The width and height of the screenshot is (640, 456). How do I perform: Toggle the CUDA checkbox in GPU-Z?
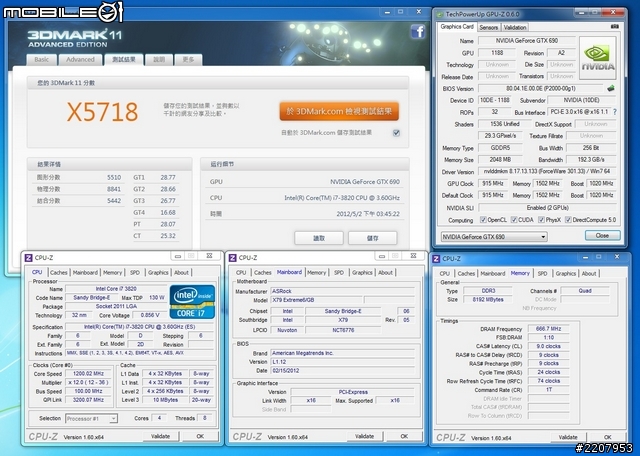(x=514, y=220)
